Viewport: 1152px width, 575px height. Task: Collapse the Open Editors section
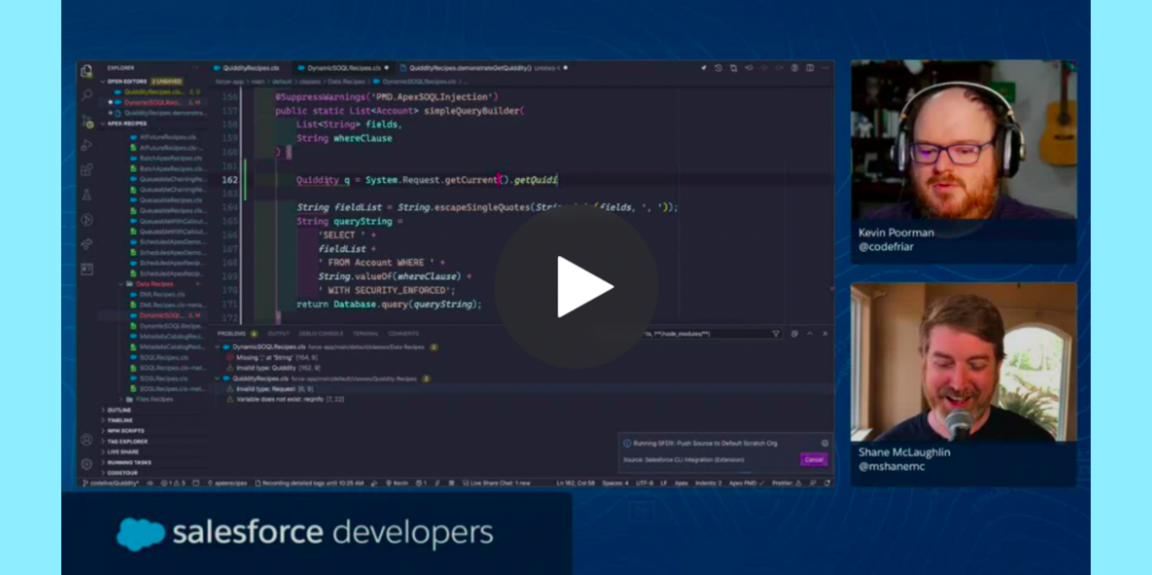click(x=126, y=81)
